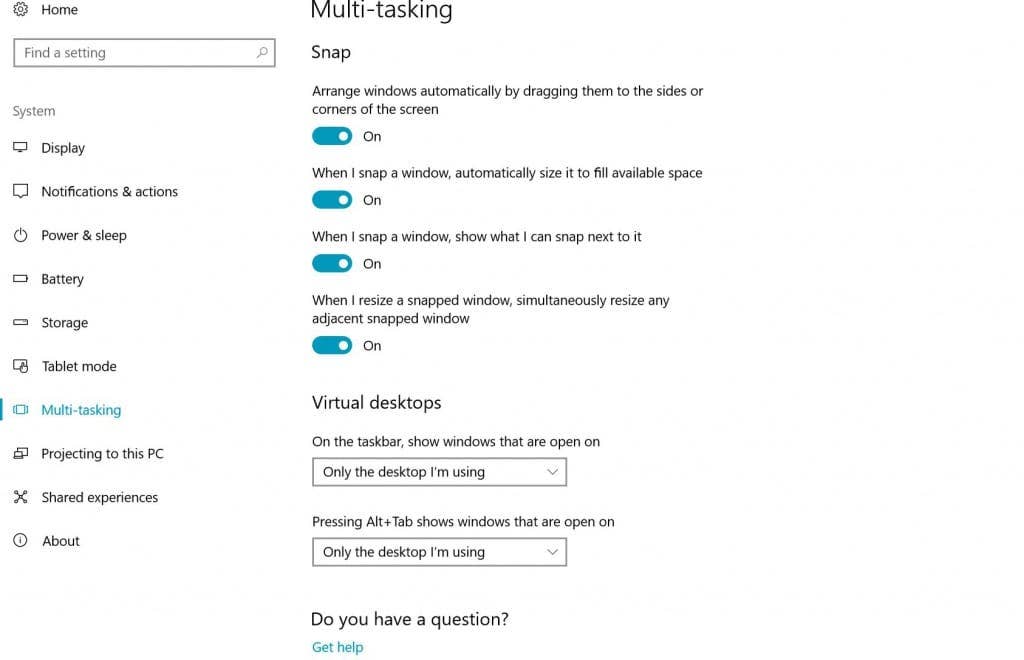Toggle simultaneous resize of adjacent snapped window
The width and height of the screenshot is (1024, 660).
[x=332, y=345]
